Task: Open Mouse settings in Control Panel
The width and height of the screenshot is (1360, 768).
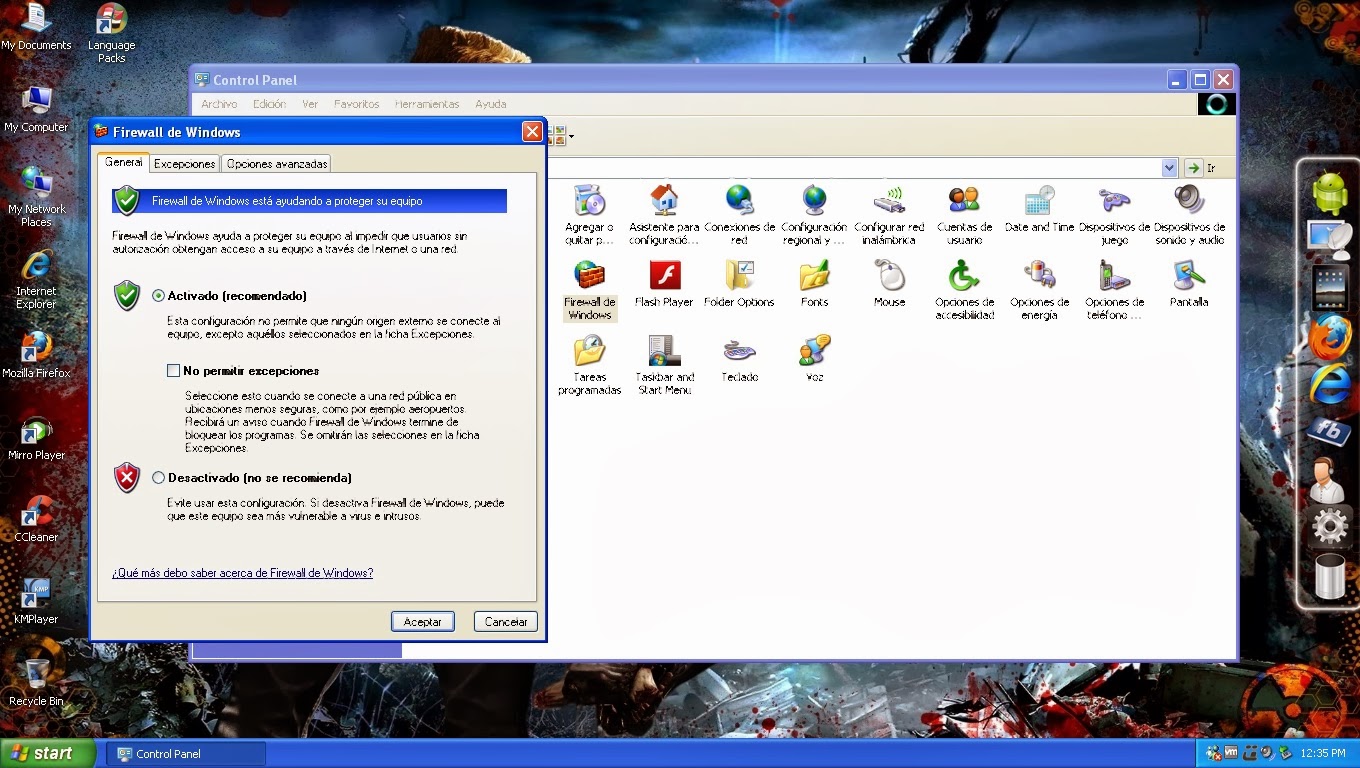Action: [x=889, y=283]
